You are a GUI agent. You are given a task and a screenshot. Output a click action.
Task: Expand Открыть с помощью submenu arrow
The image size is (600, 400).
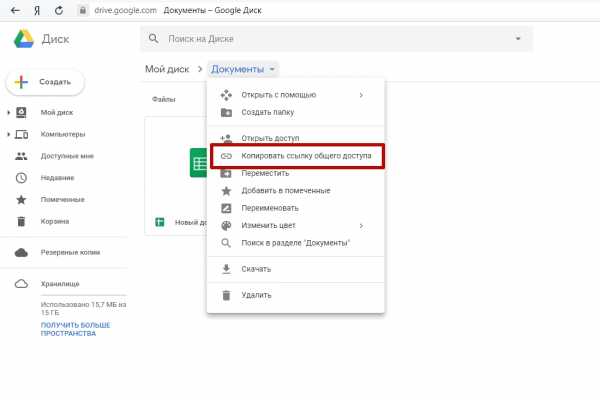tap(361, 95)
